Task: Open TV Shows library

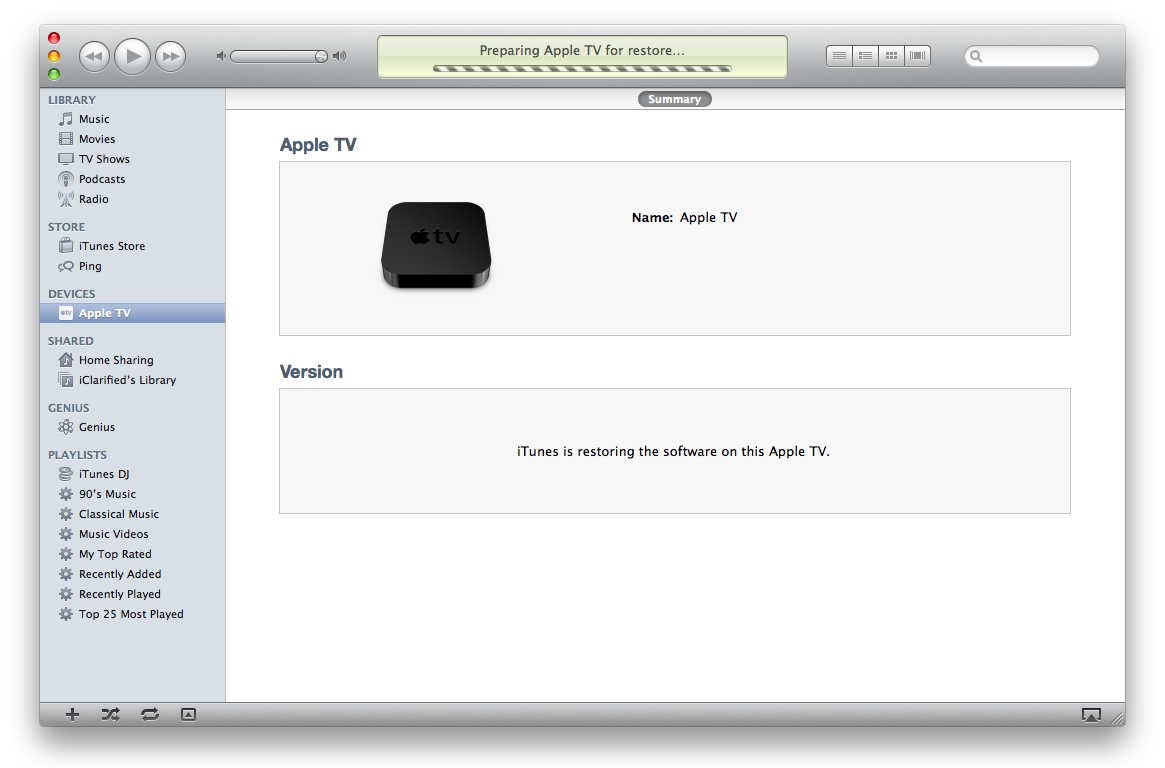Action: coord(132,159)
